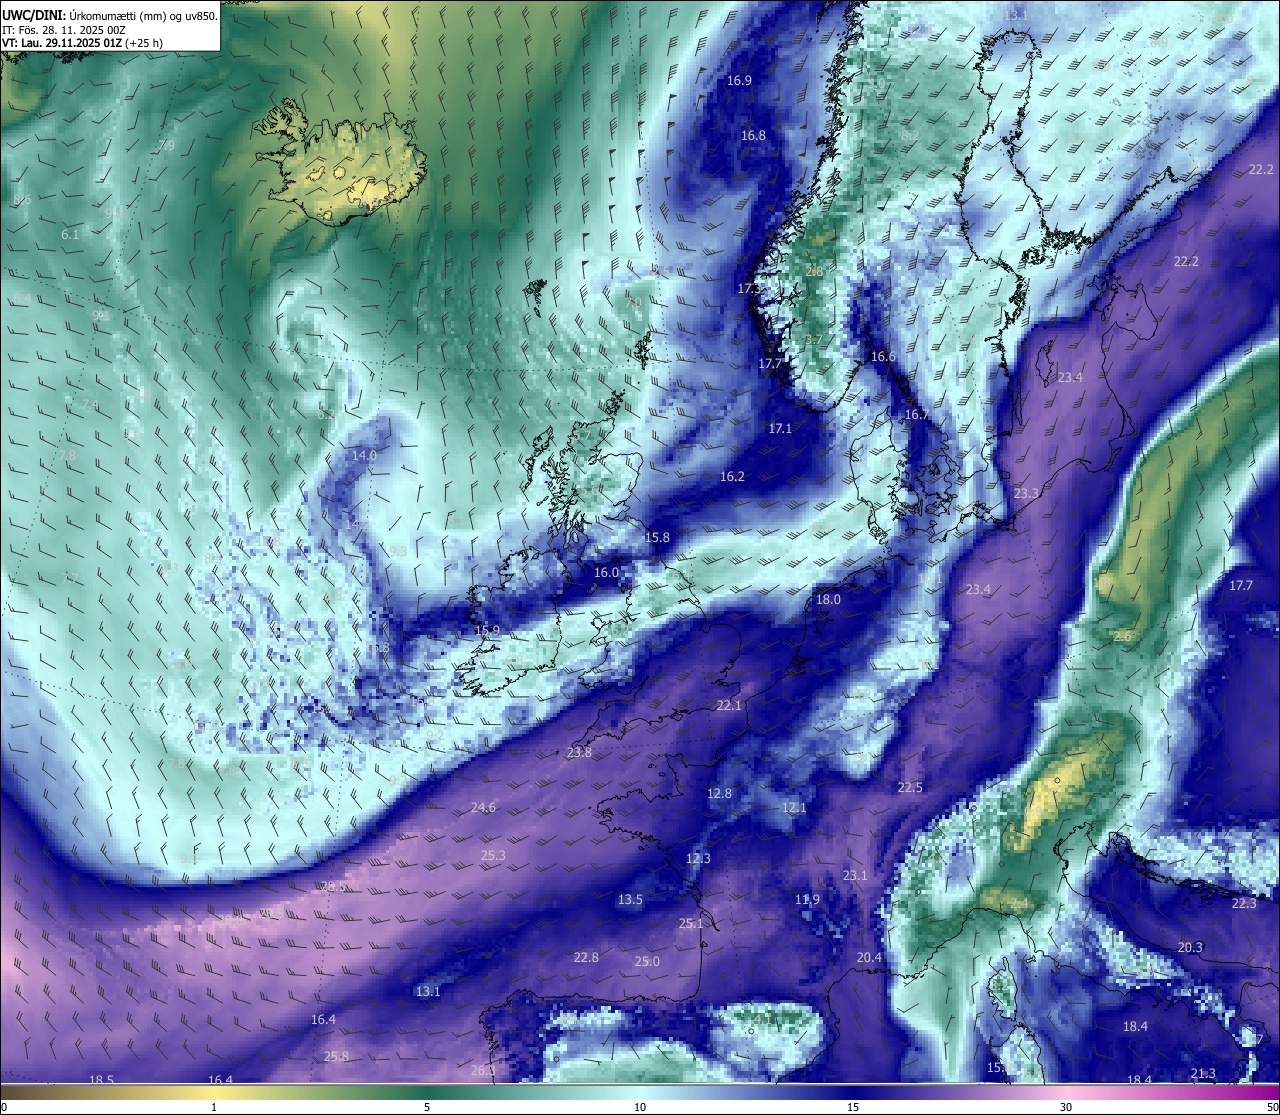The width and height of the screenshot is (1280, 1115).
Task: Click the 11.9 value label
Action: 807,900
